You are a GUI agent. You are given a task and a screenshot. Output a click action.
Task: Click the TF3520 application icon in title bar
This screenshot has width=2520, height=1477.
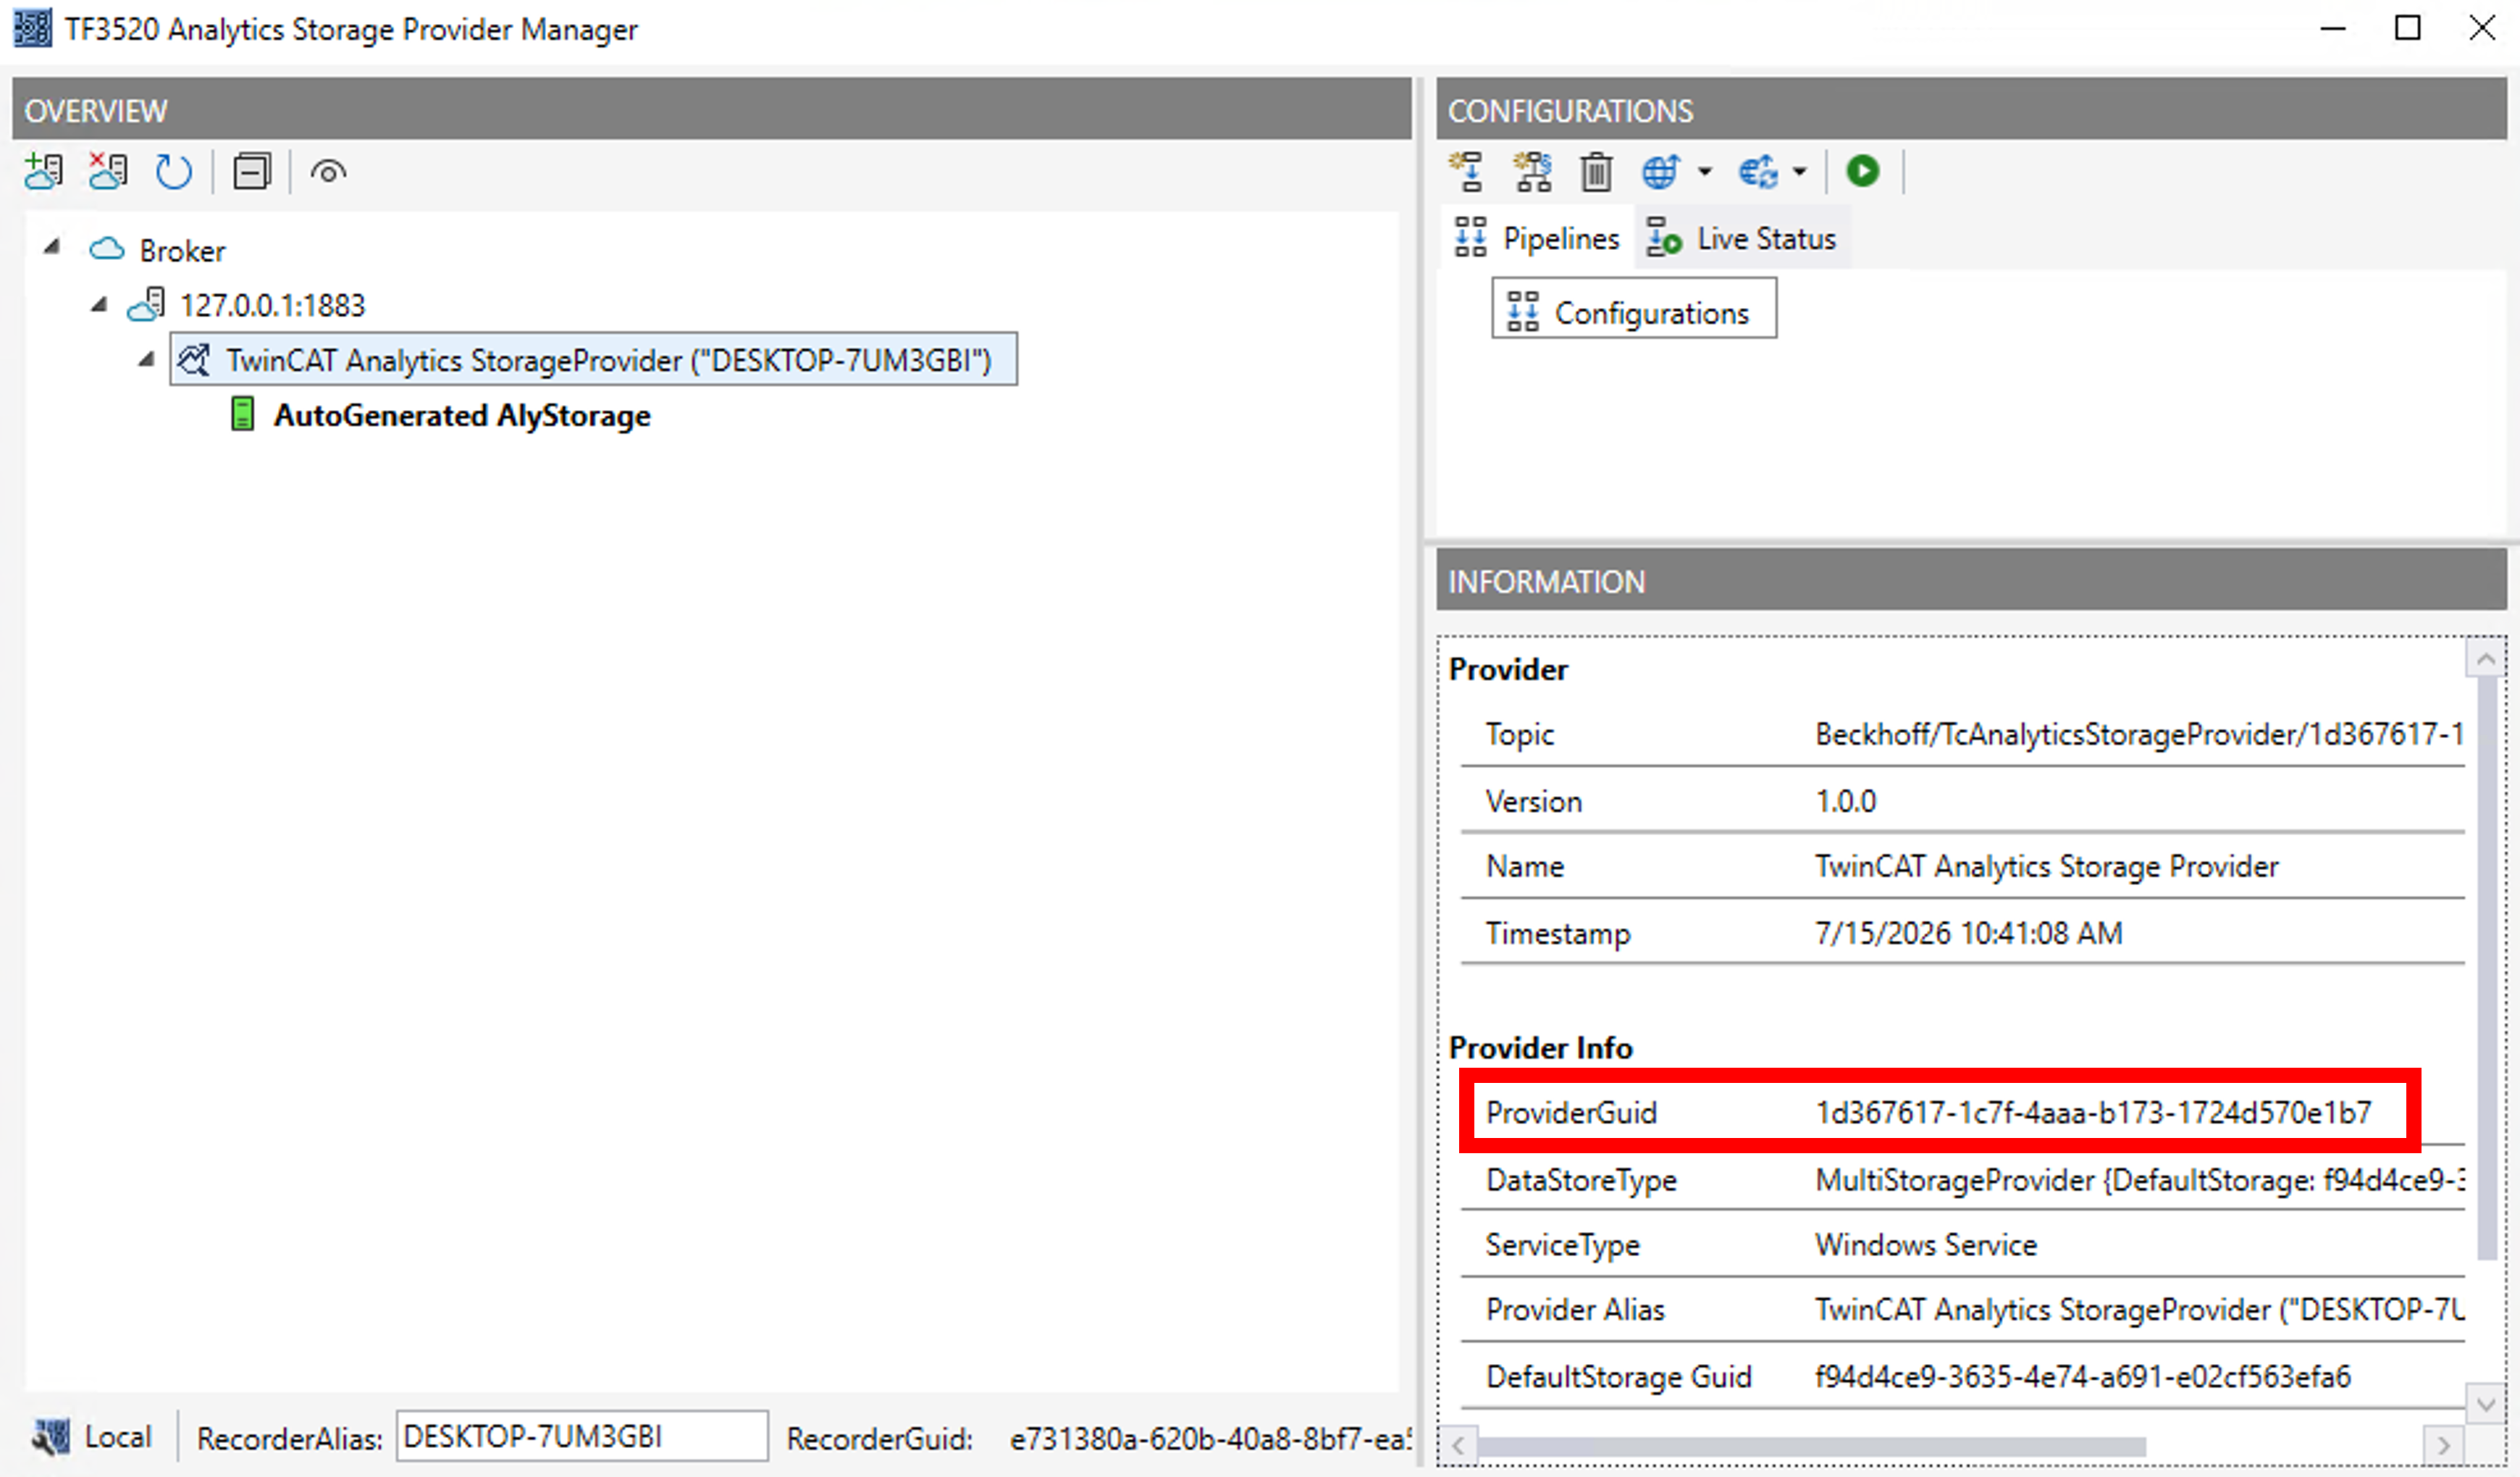point(32,28)
